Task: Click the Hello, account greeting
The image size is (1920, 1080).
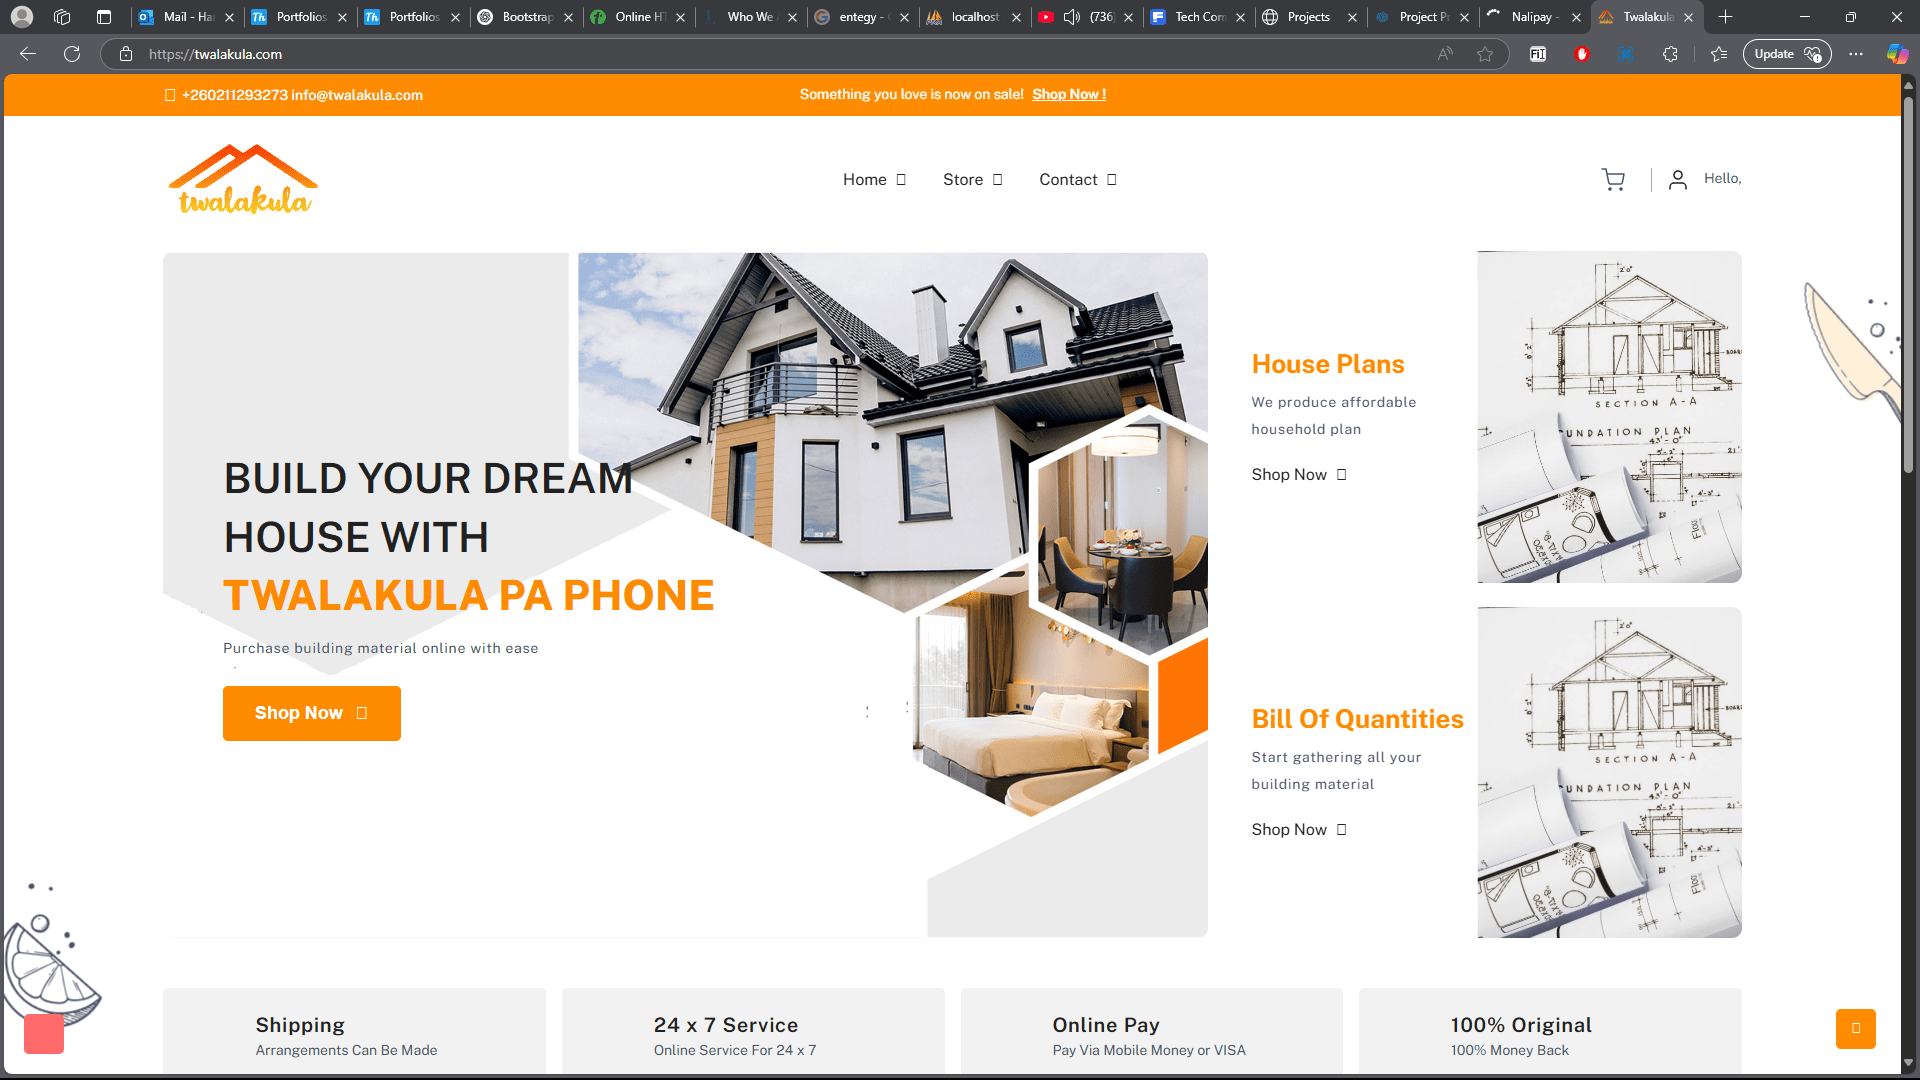Action: (x=1722, y=178)
